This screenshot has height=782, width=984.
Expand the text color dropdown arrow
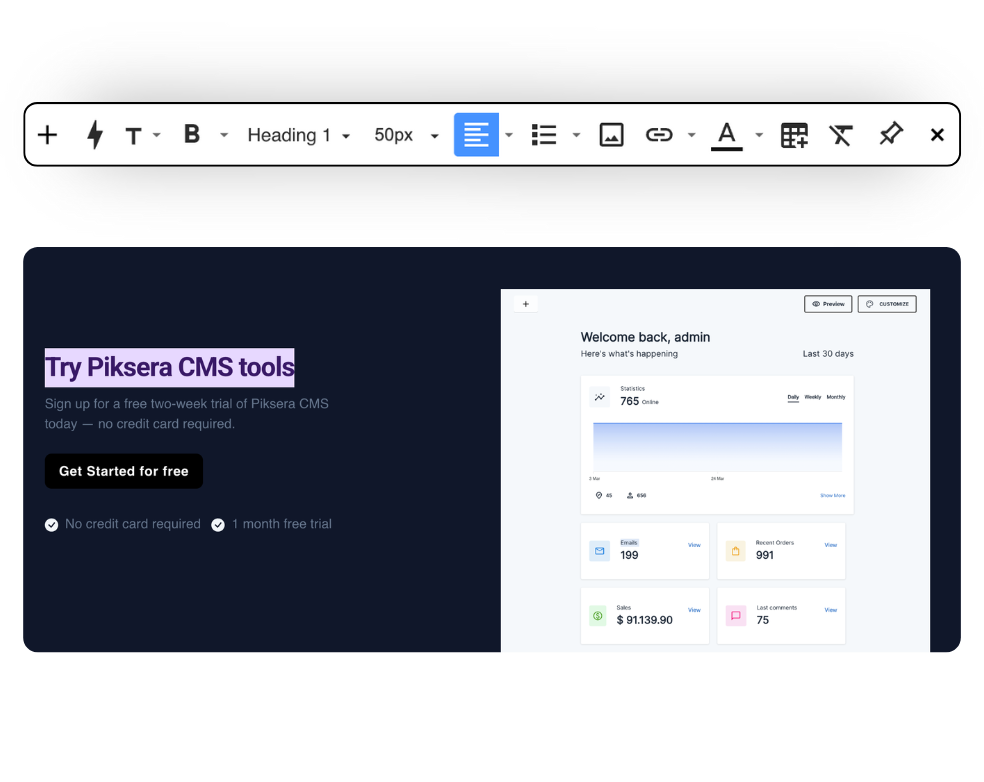click(x=759, y=135)
